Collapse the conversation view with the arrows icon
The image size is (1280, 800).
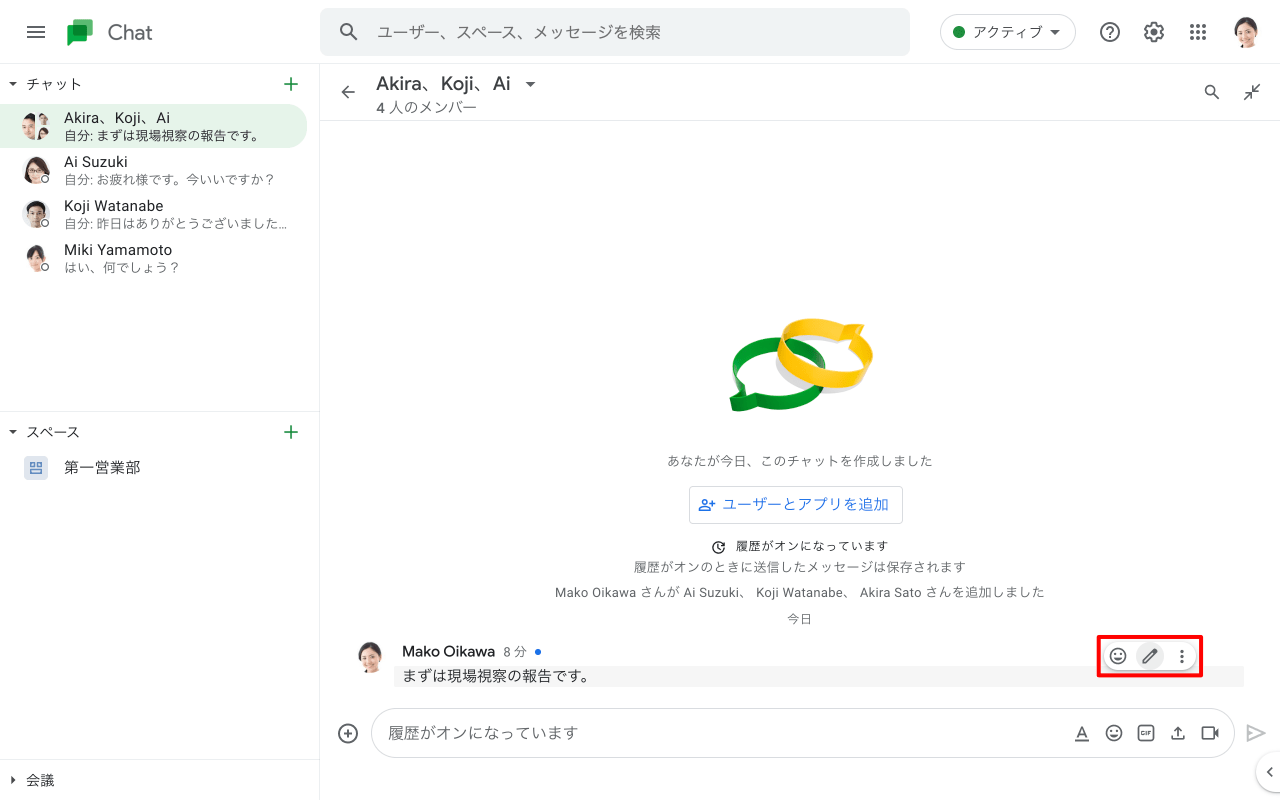pos(1252,92)
